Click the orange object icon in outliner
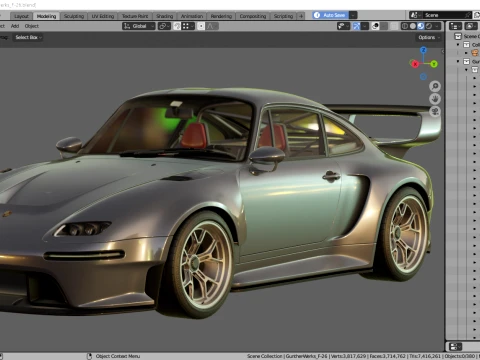This screenshot has height=360, width=480. tap(475, 53)
